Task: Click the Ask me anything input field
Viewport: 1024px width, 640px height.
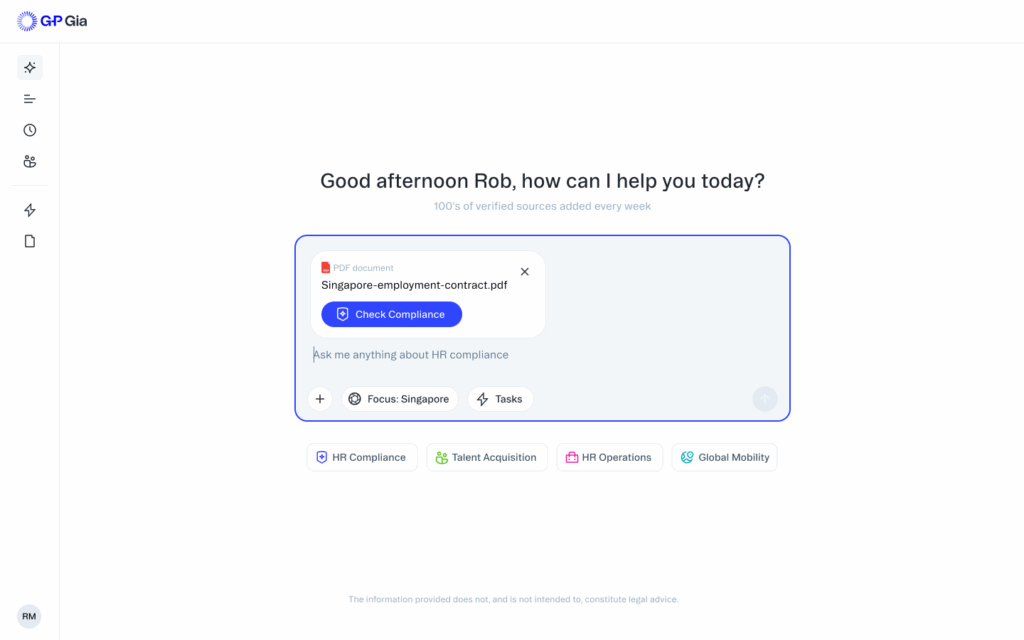Action: [x=542, y=355]
